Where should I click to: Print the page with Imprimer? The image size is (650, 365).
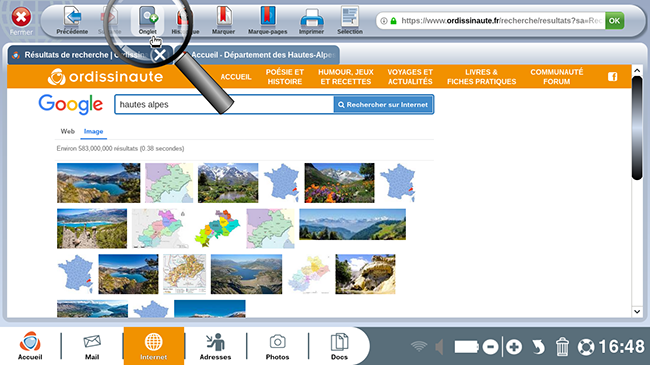coord(311,20)
